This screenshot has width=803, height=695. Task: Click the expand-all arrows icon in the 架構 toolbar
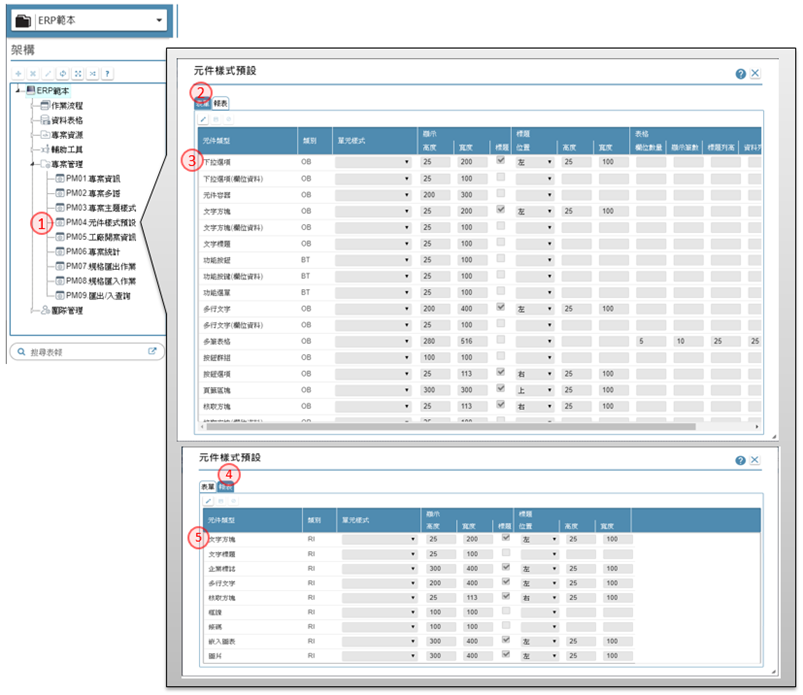[x=78, y=74]
